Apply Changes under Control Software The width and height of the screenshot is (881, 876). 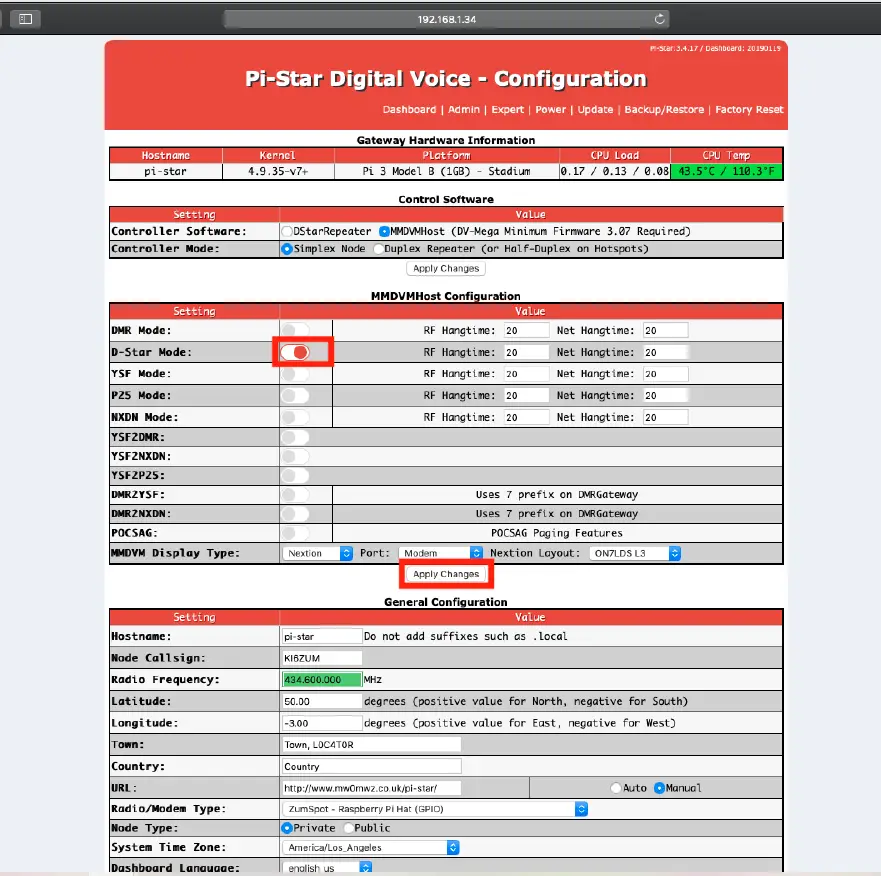(446, 269)
